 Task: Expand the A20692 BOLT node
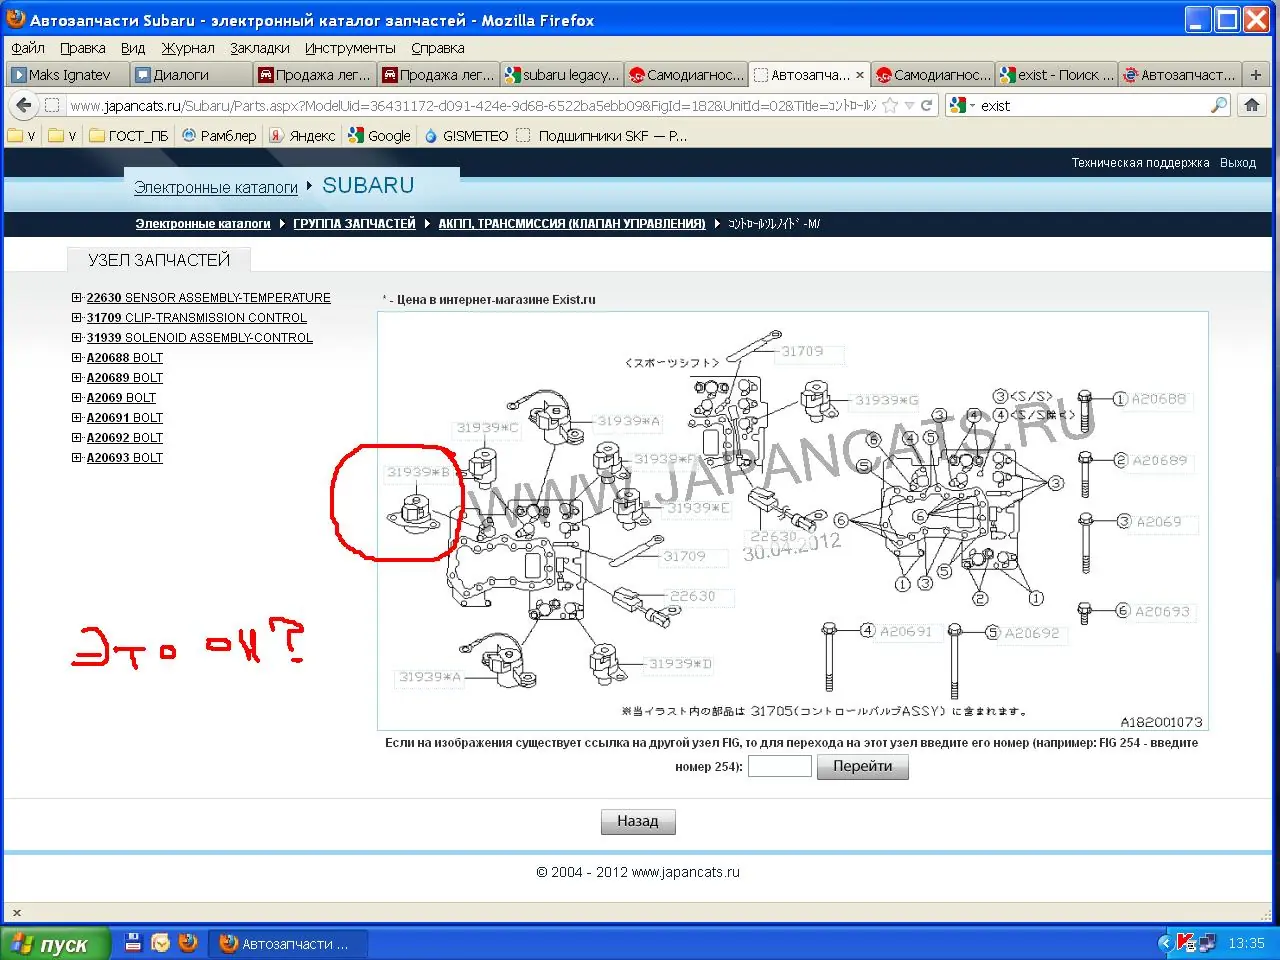click(x=77, y=438)
